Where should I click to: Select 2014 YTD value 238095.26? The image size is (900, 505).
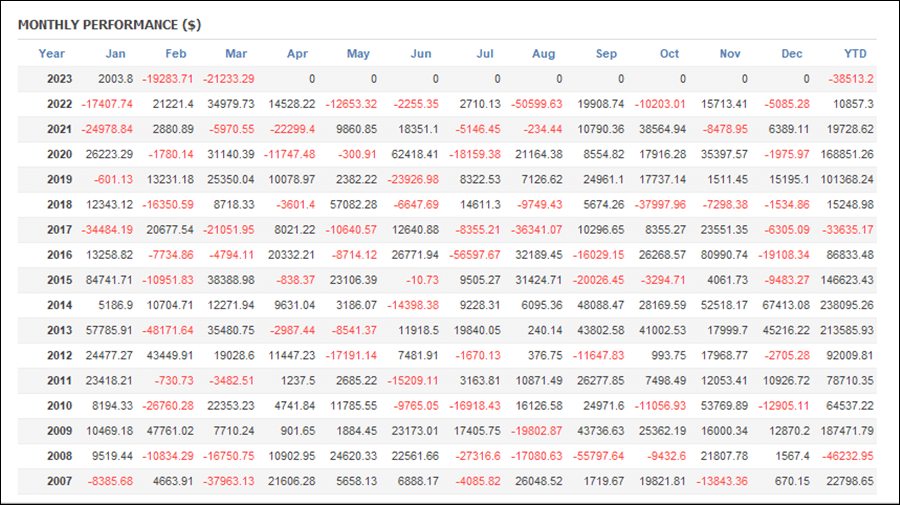(847, 305)
